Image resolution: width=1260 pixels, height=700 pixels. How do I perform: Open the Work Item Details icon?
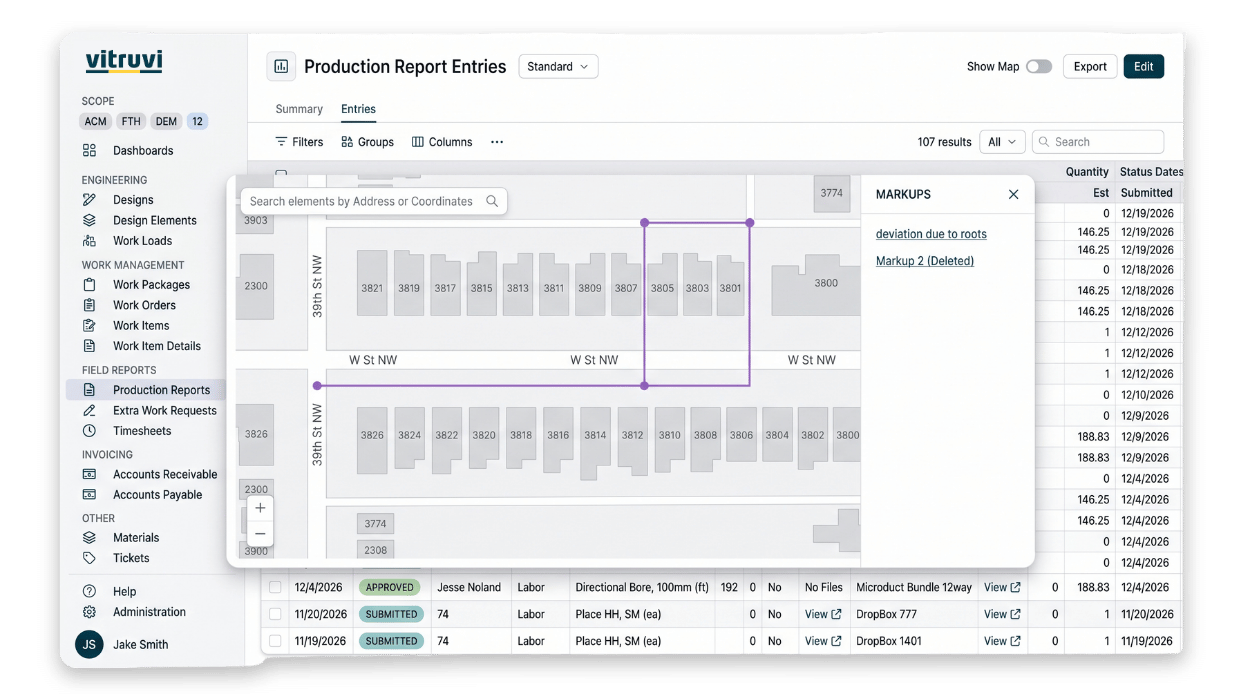tap(90, 346)
